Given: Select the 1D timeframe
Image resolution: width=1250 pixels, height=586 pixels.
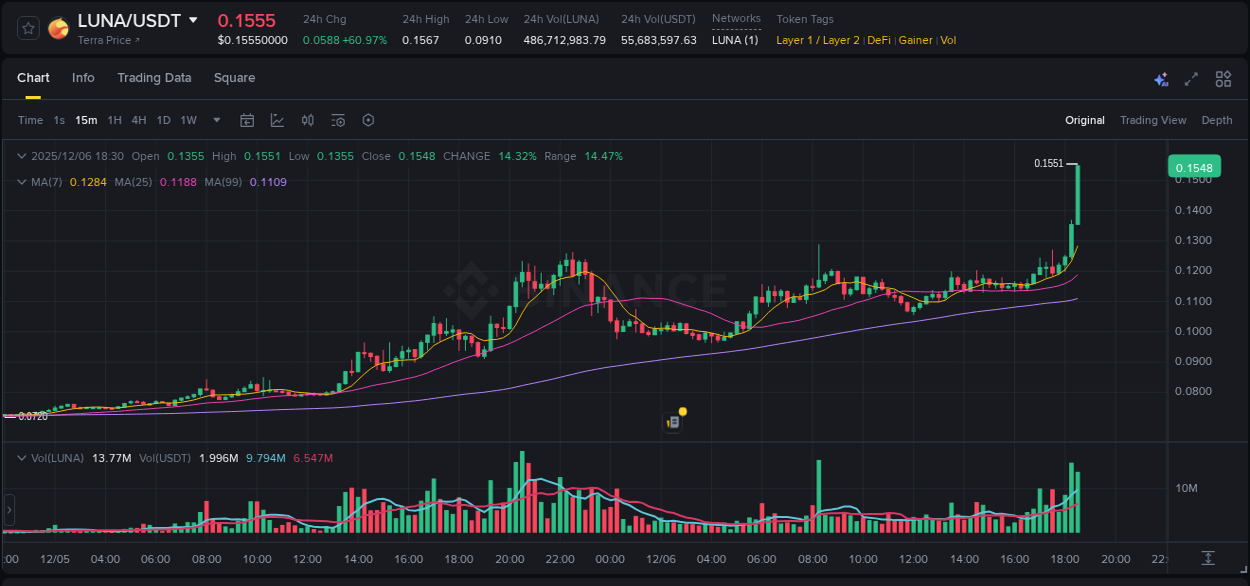Looking at the screenshot, I should click(163, 120).
